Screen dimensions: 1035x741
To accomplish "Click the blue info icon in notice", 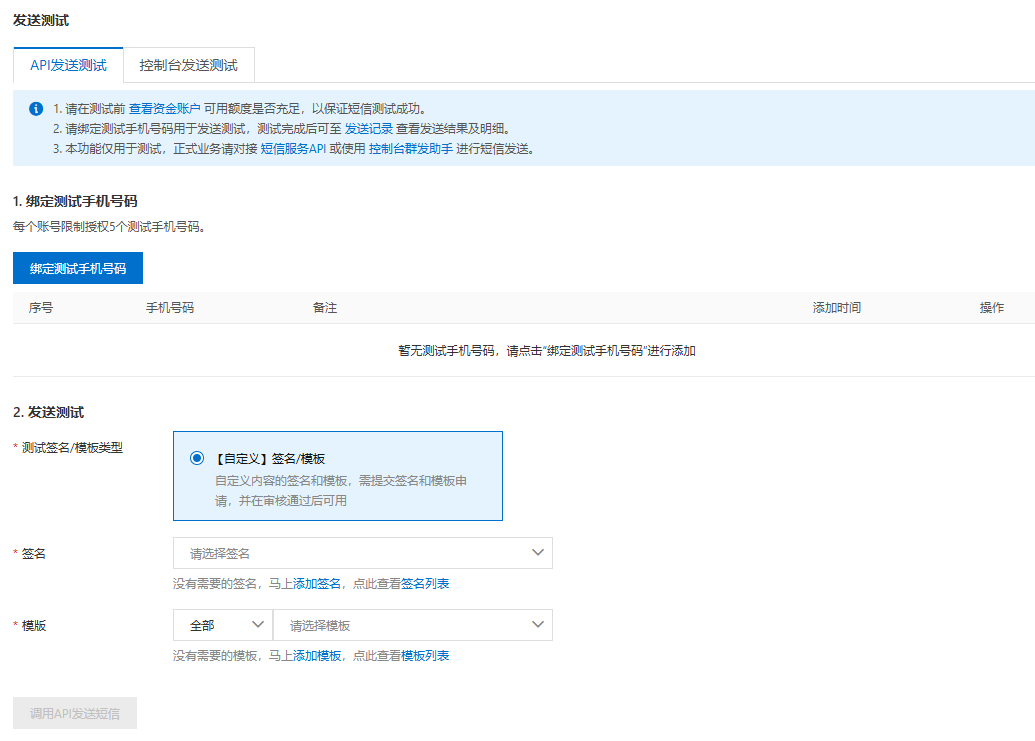I will click(36, 109).
